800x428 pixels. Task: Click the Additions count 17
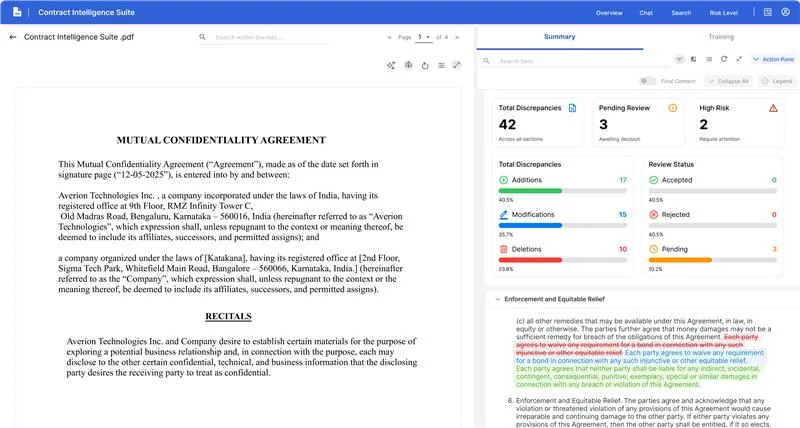[623, 180]
